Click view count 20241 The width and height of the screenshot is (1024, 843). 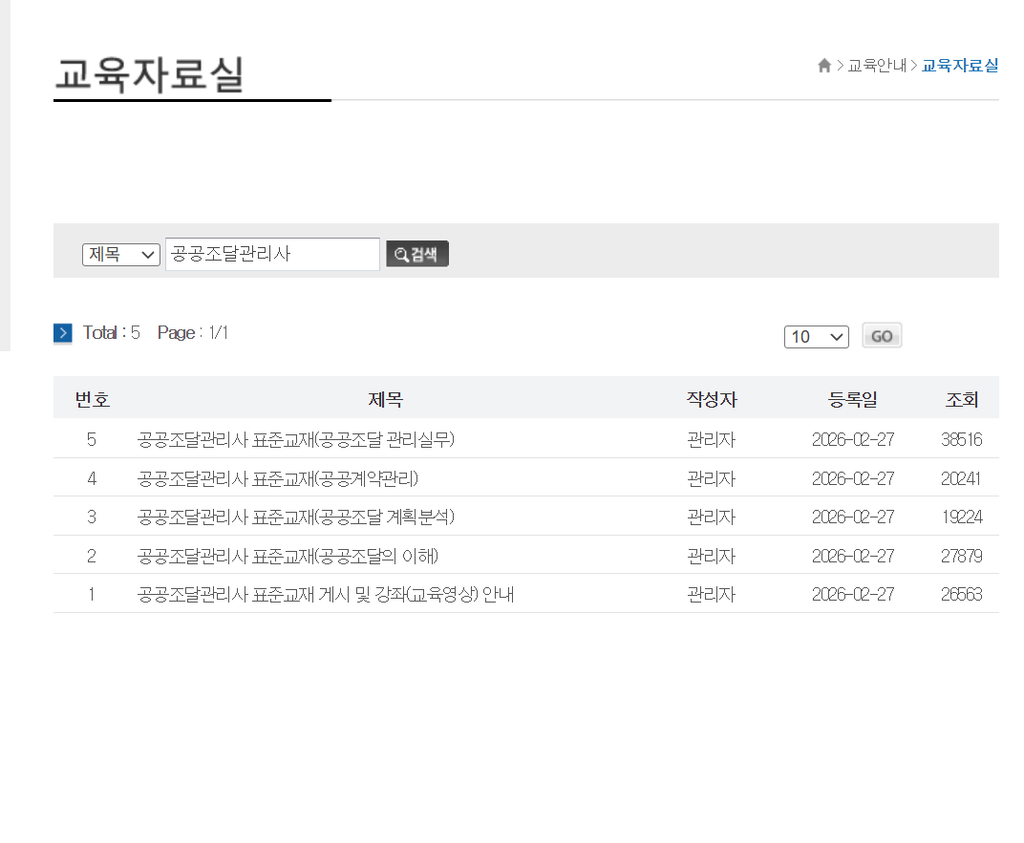click(x=961, y=479)
